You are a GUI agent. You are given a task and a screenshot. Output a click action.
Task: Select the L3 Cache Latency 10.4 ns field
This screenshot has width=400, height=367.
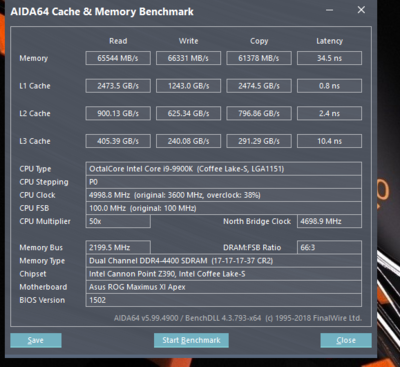point(329,141)
